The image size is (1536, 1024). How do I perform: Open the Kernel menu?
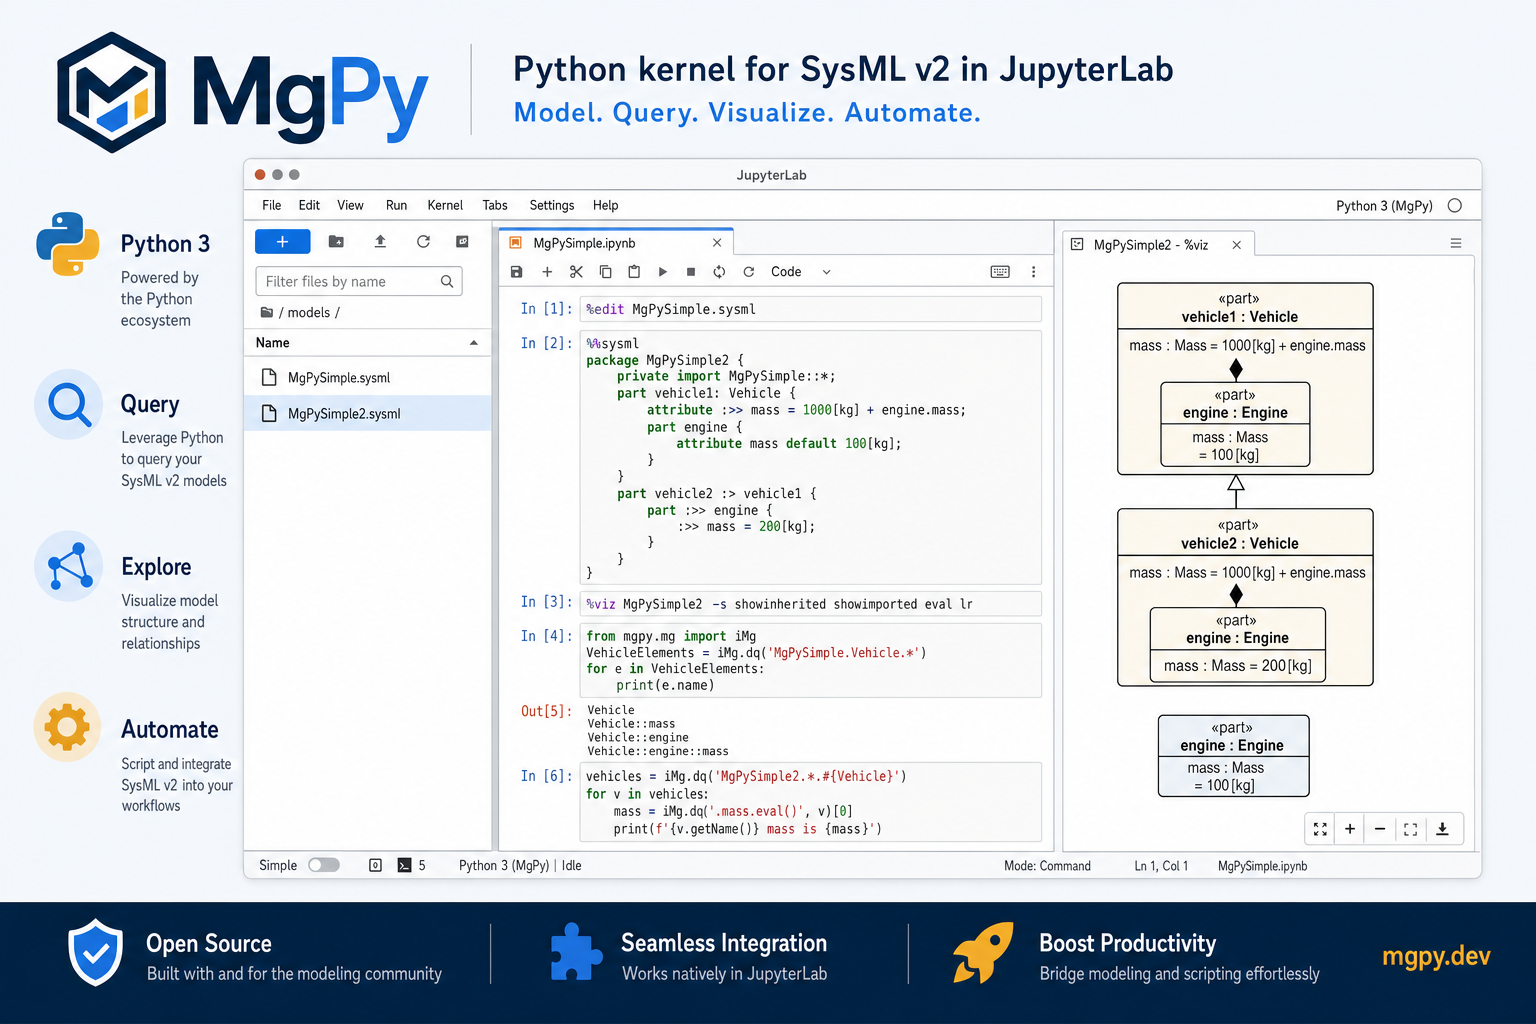point(445,205)
